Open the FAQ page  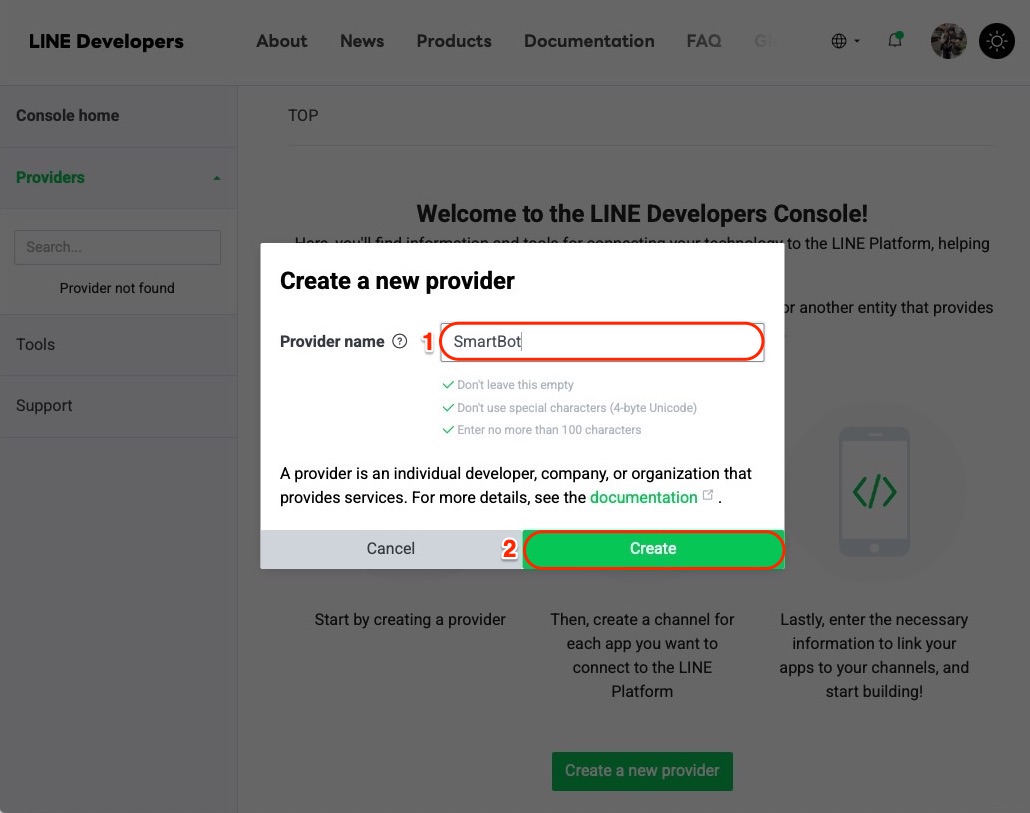(704, 41)
